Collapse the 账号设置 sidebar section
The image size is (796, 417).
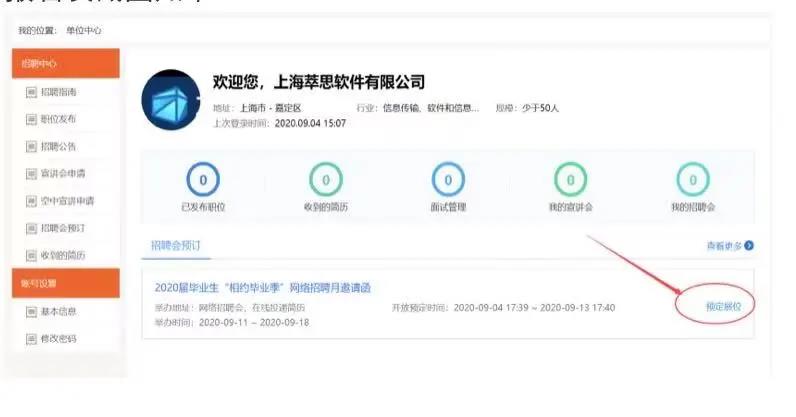[x=68, y=283]
